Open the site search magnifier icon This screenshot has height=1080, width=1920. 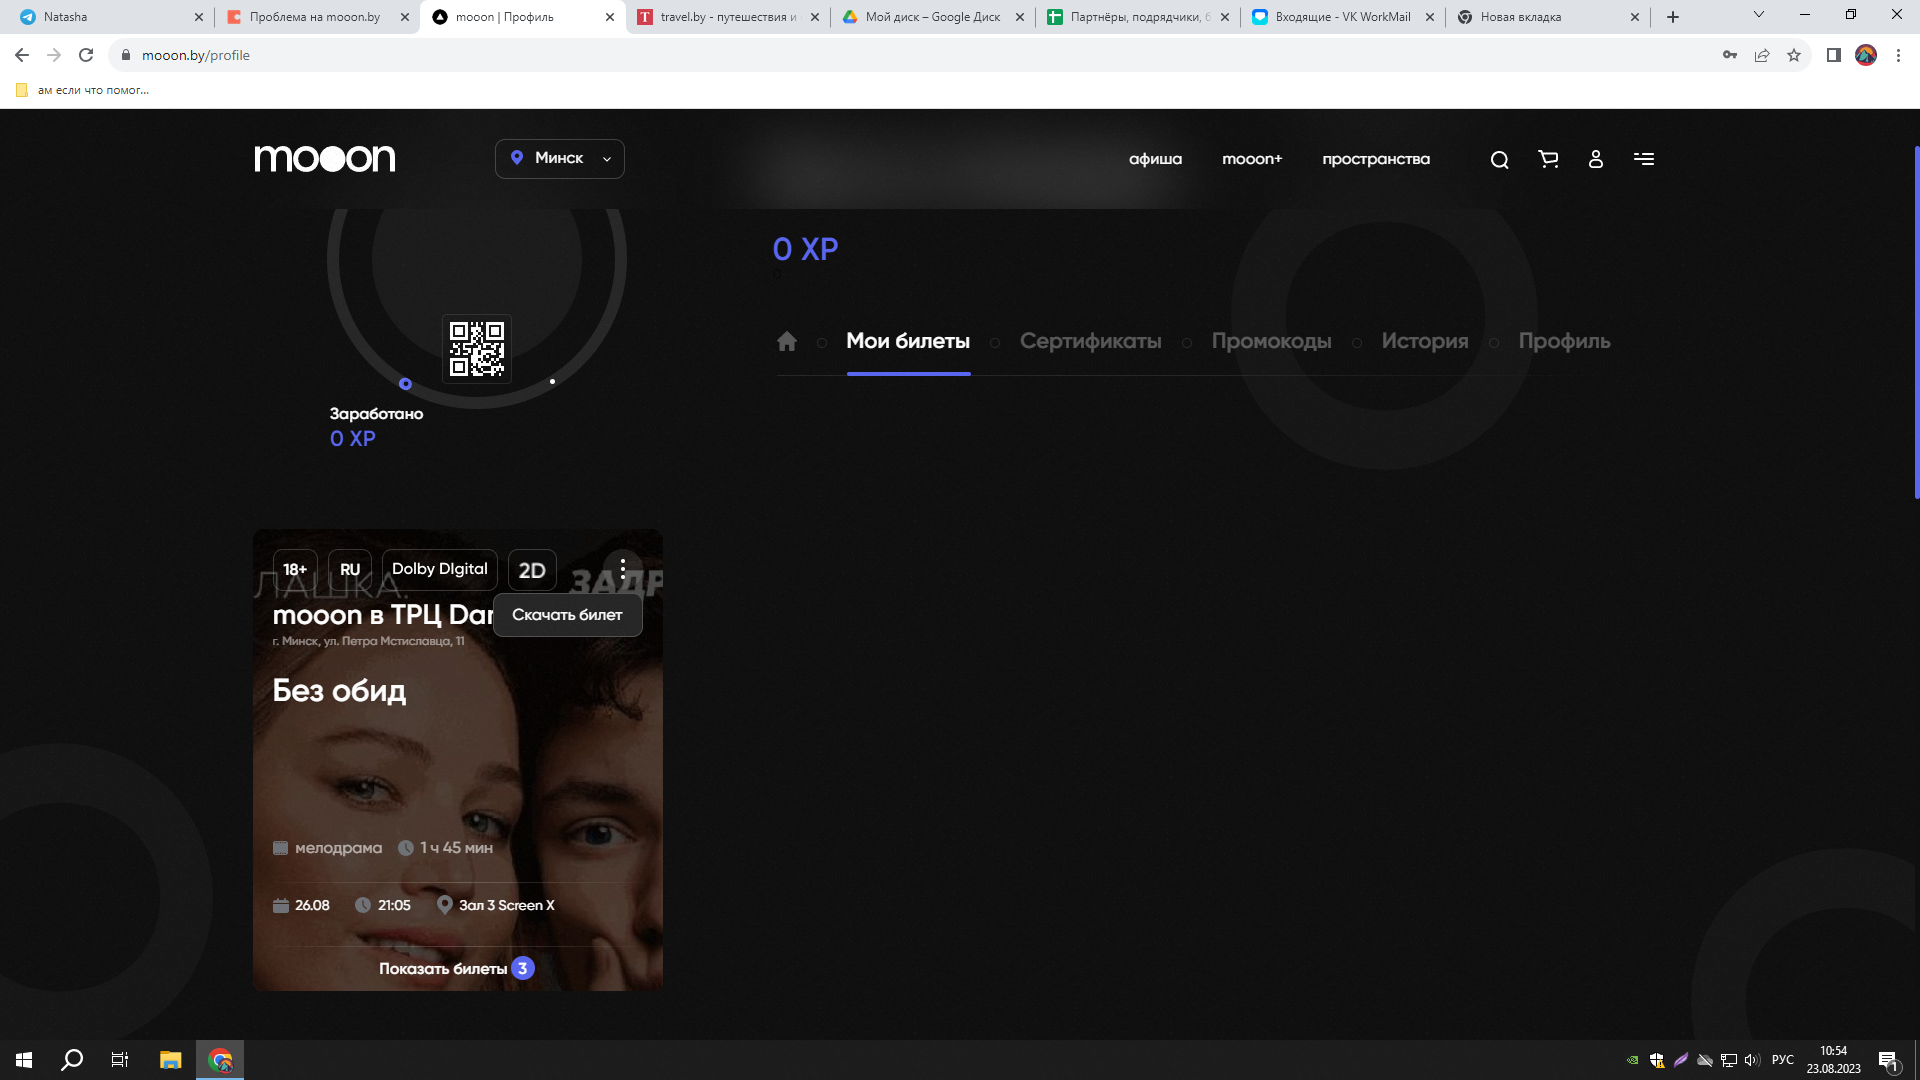tap(1499, 160)
